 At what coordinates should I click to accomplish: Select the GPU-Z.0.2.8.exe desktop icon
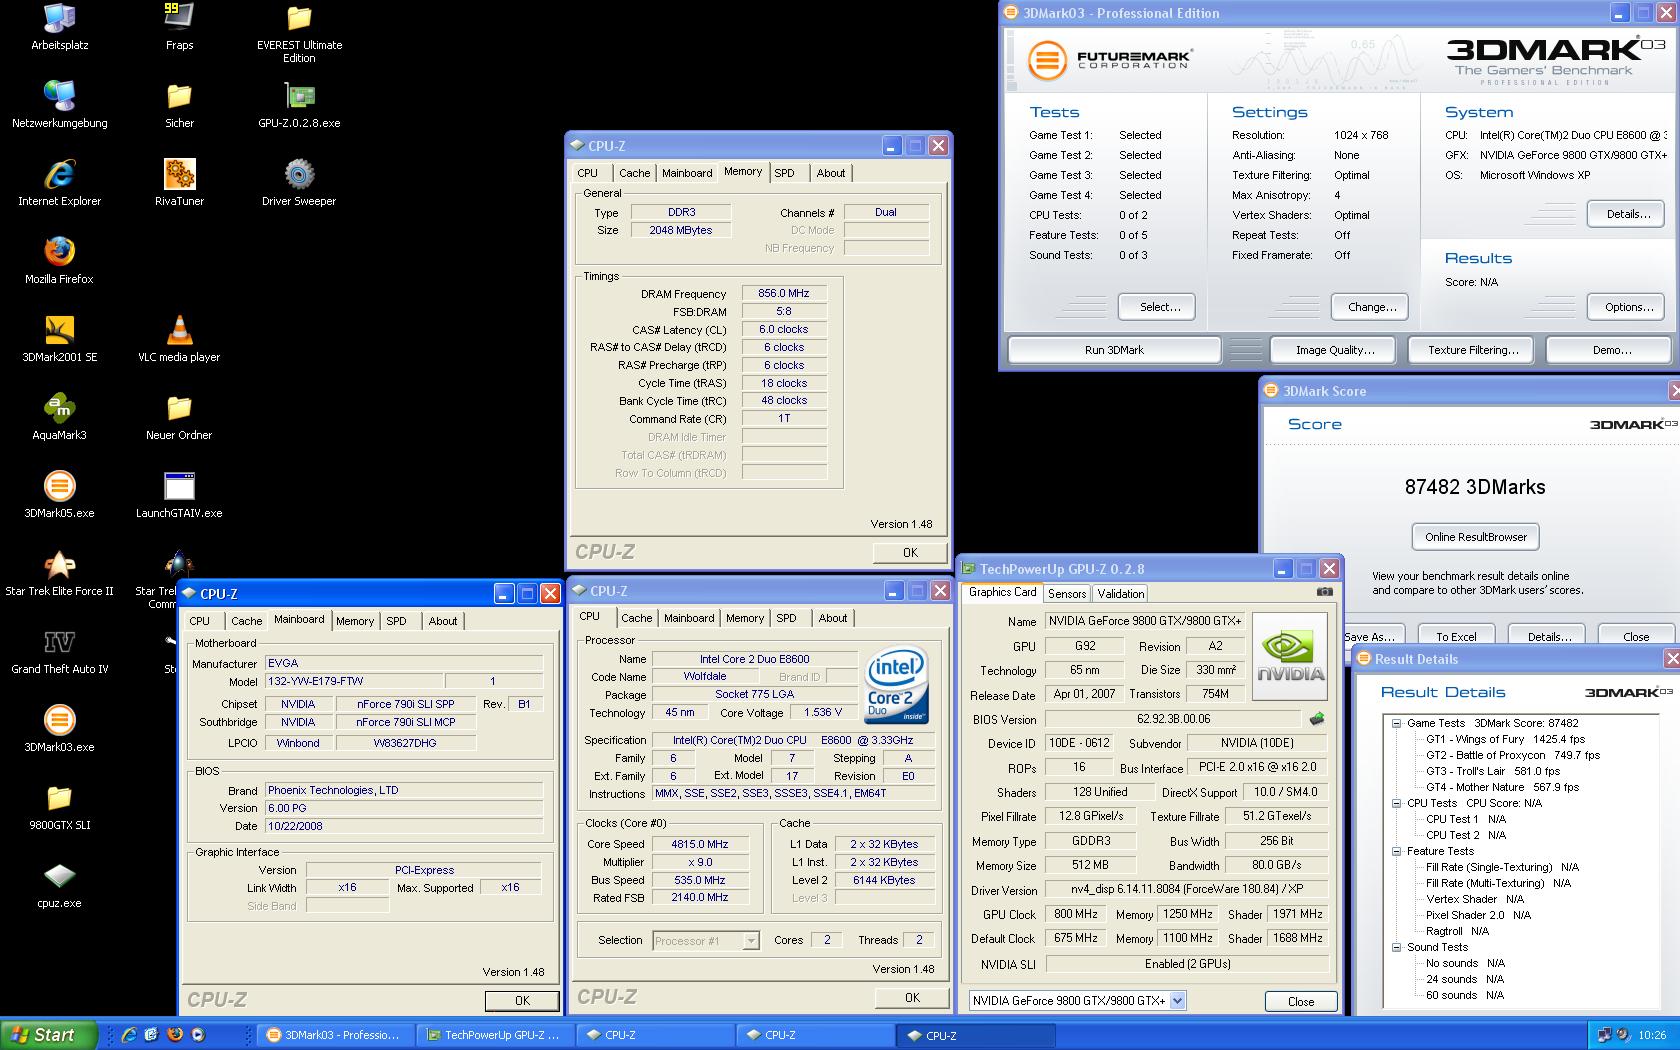coord(299,105)
